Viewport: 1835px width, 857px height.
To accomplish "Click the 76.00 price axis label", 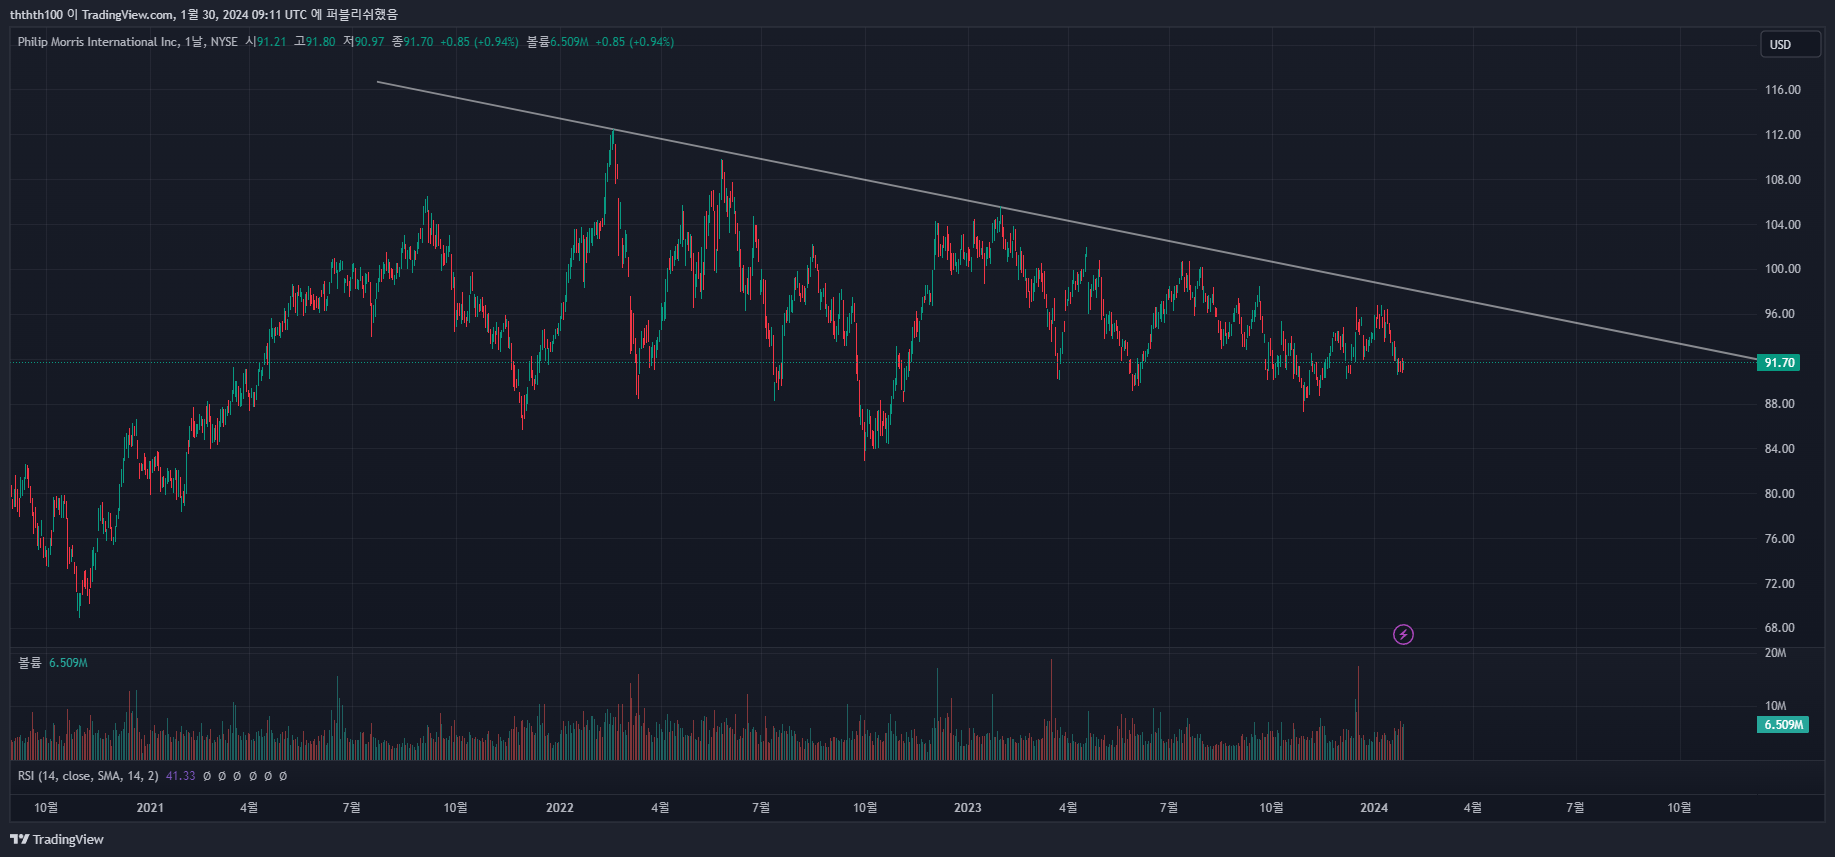I will coord(1779,539).
